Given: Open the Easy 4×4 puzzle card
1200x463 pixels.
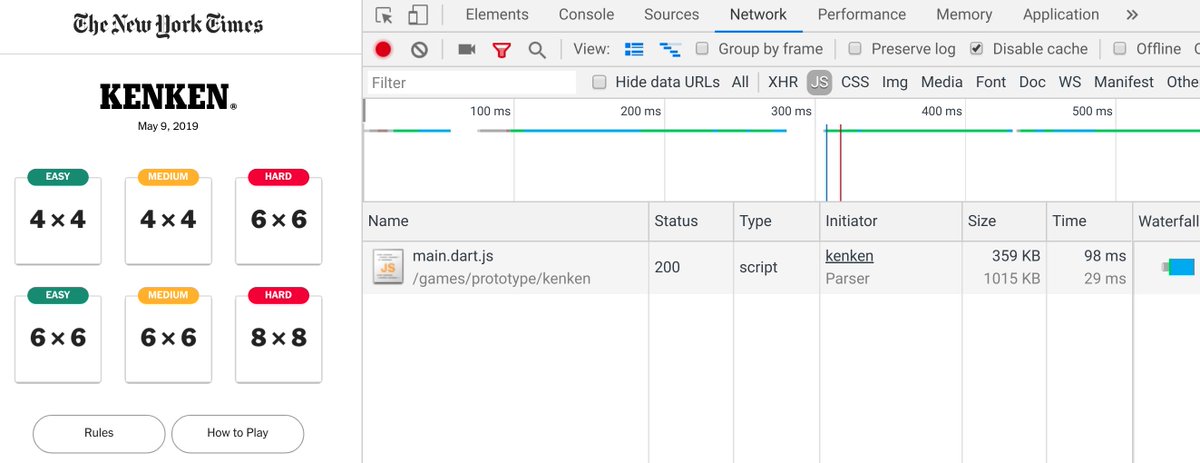Looking at the screenshot, I should coord(58,217).
